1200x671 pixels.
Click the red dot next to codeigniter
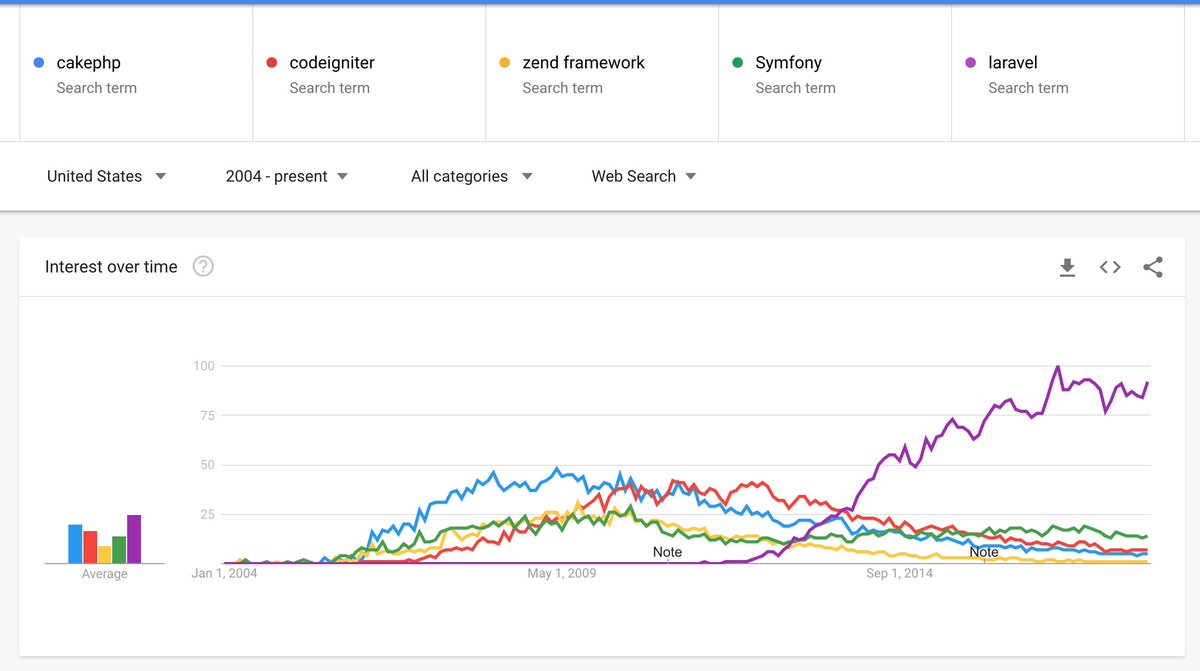click(x=271, y=63)
